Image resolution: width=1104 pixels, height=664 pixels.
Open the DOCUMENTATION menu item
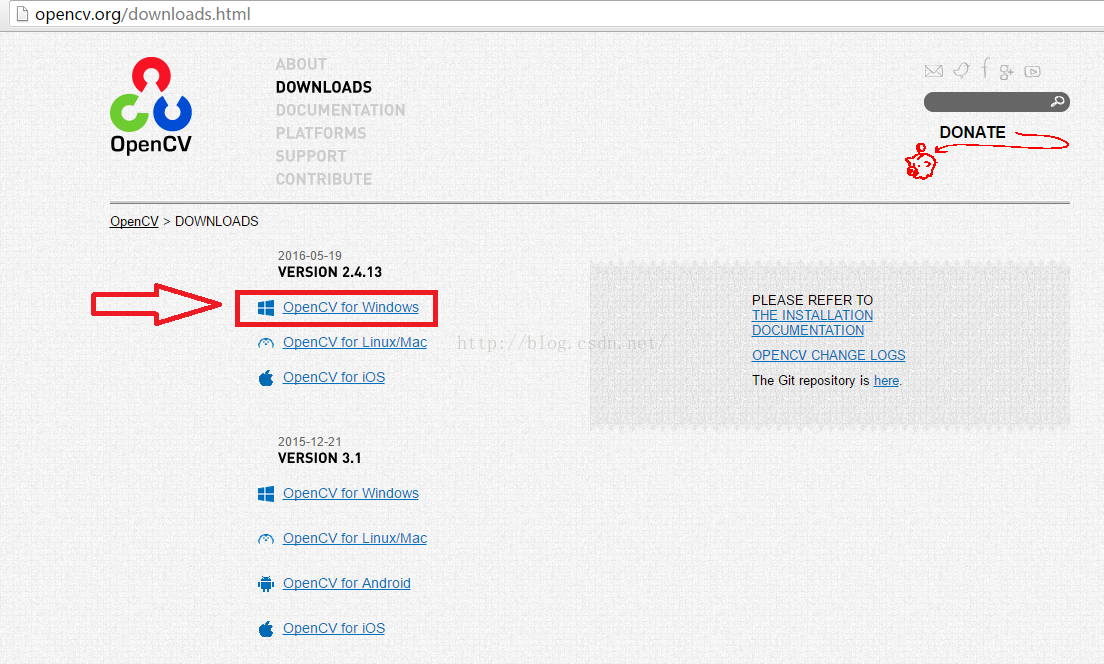[x=340, y=111]
